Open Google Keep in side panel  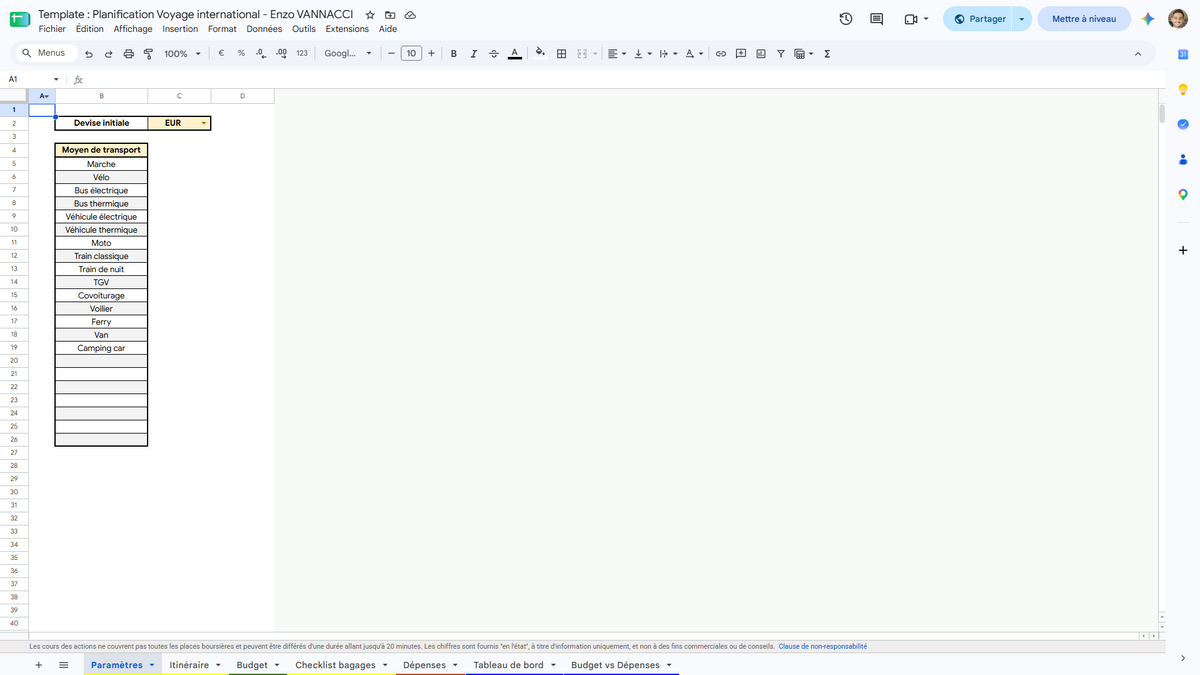point(1183,90)
